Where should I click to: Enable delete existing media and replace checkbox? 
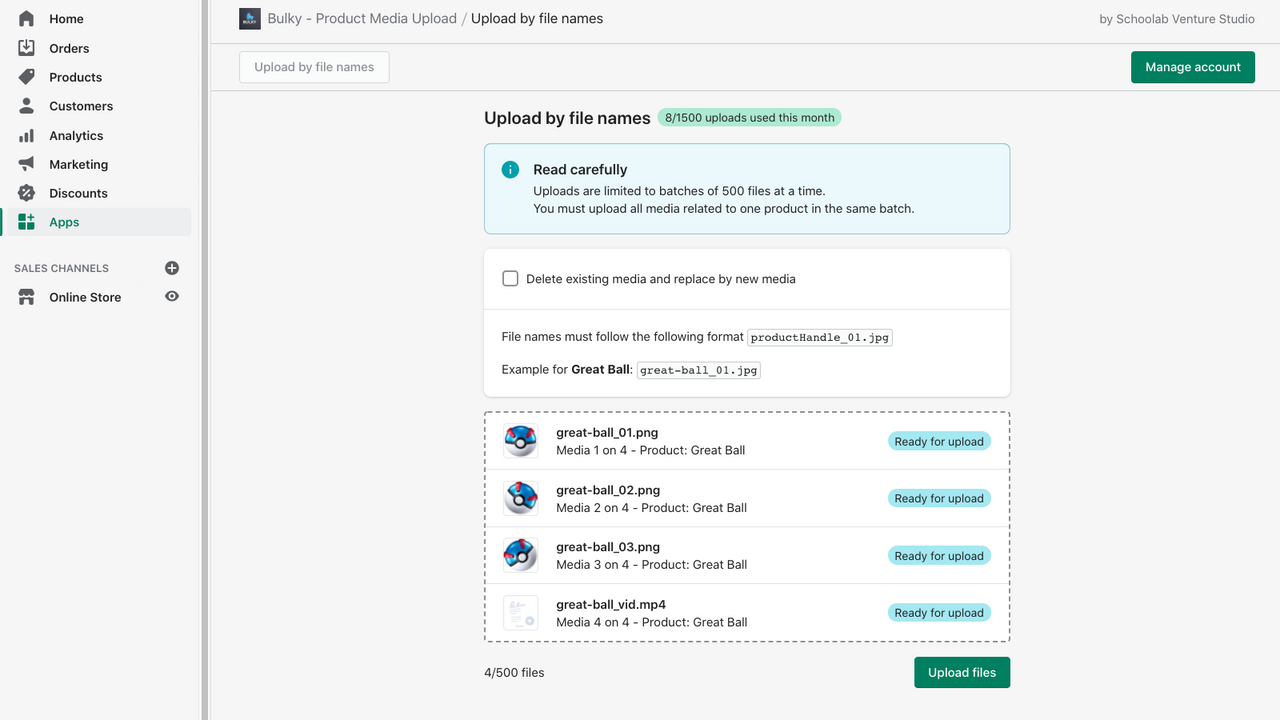coord(510,278)
